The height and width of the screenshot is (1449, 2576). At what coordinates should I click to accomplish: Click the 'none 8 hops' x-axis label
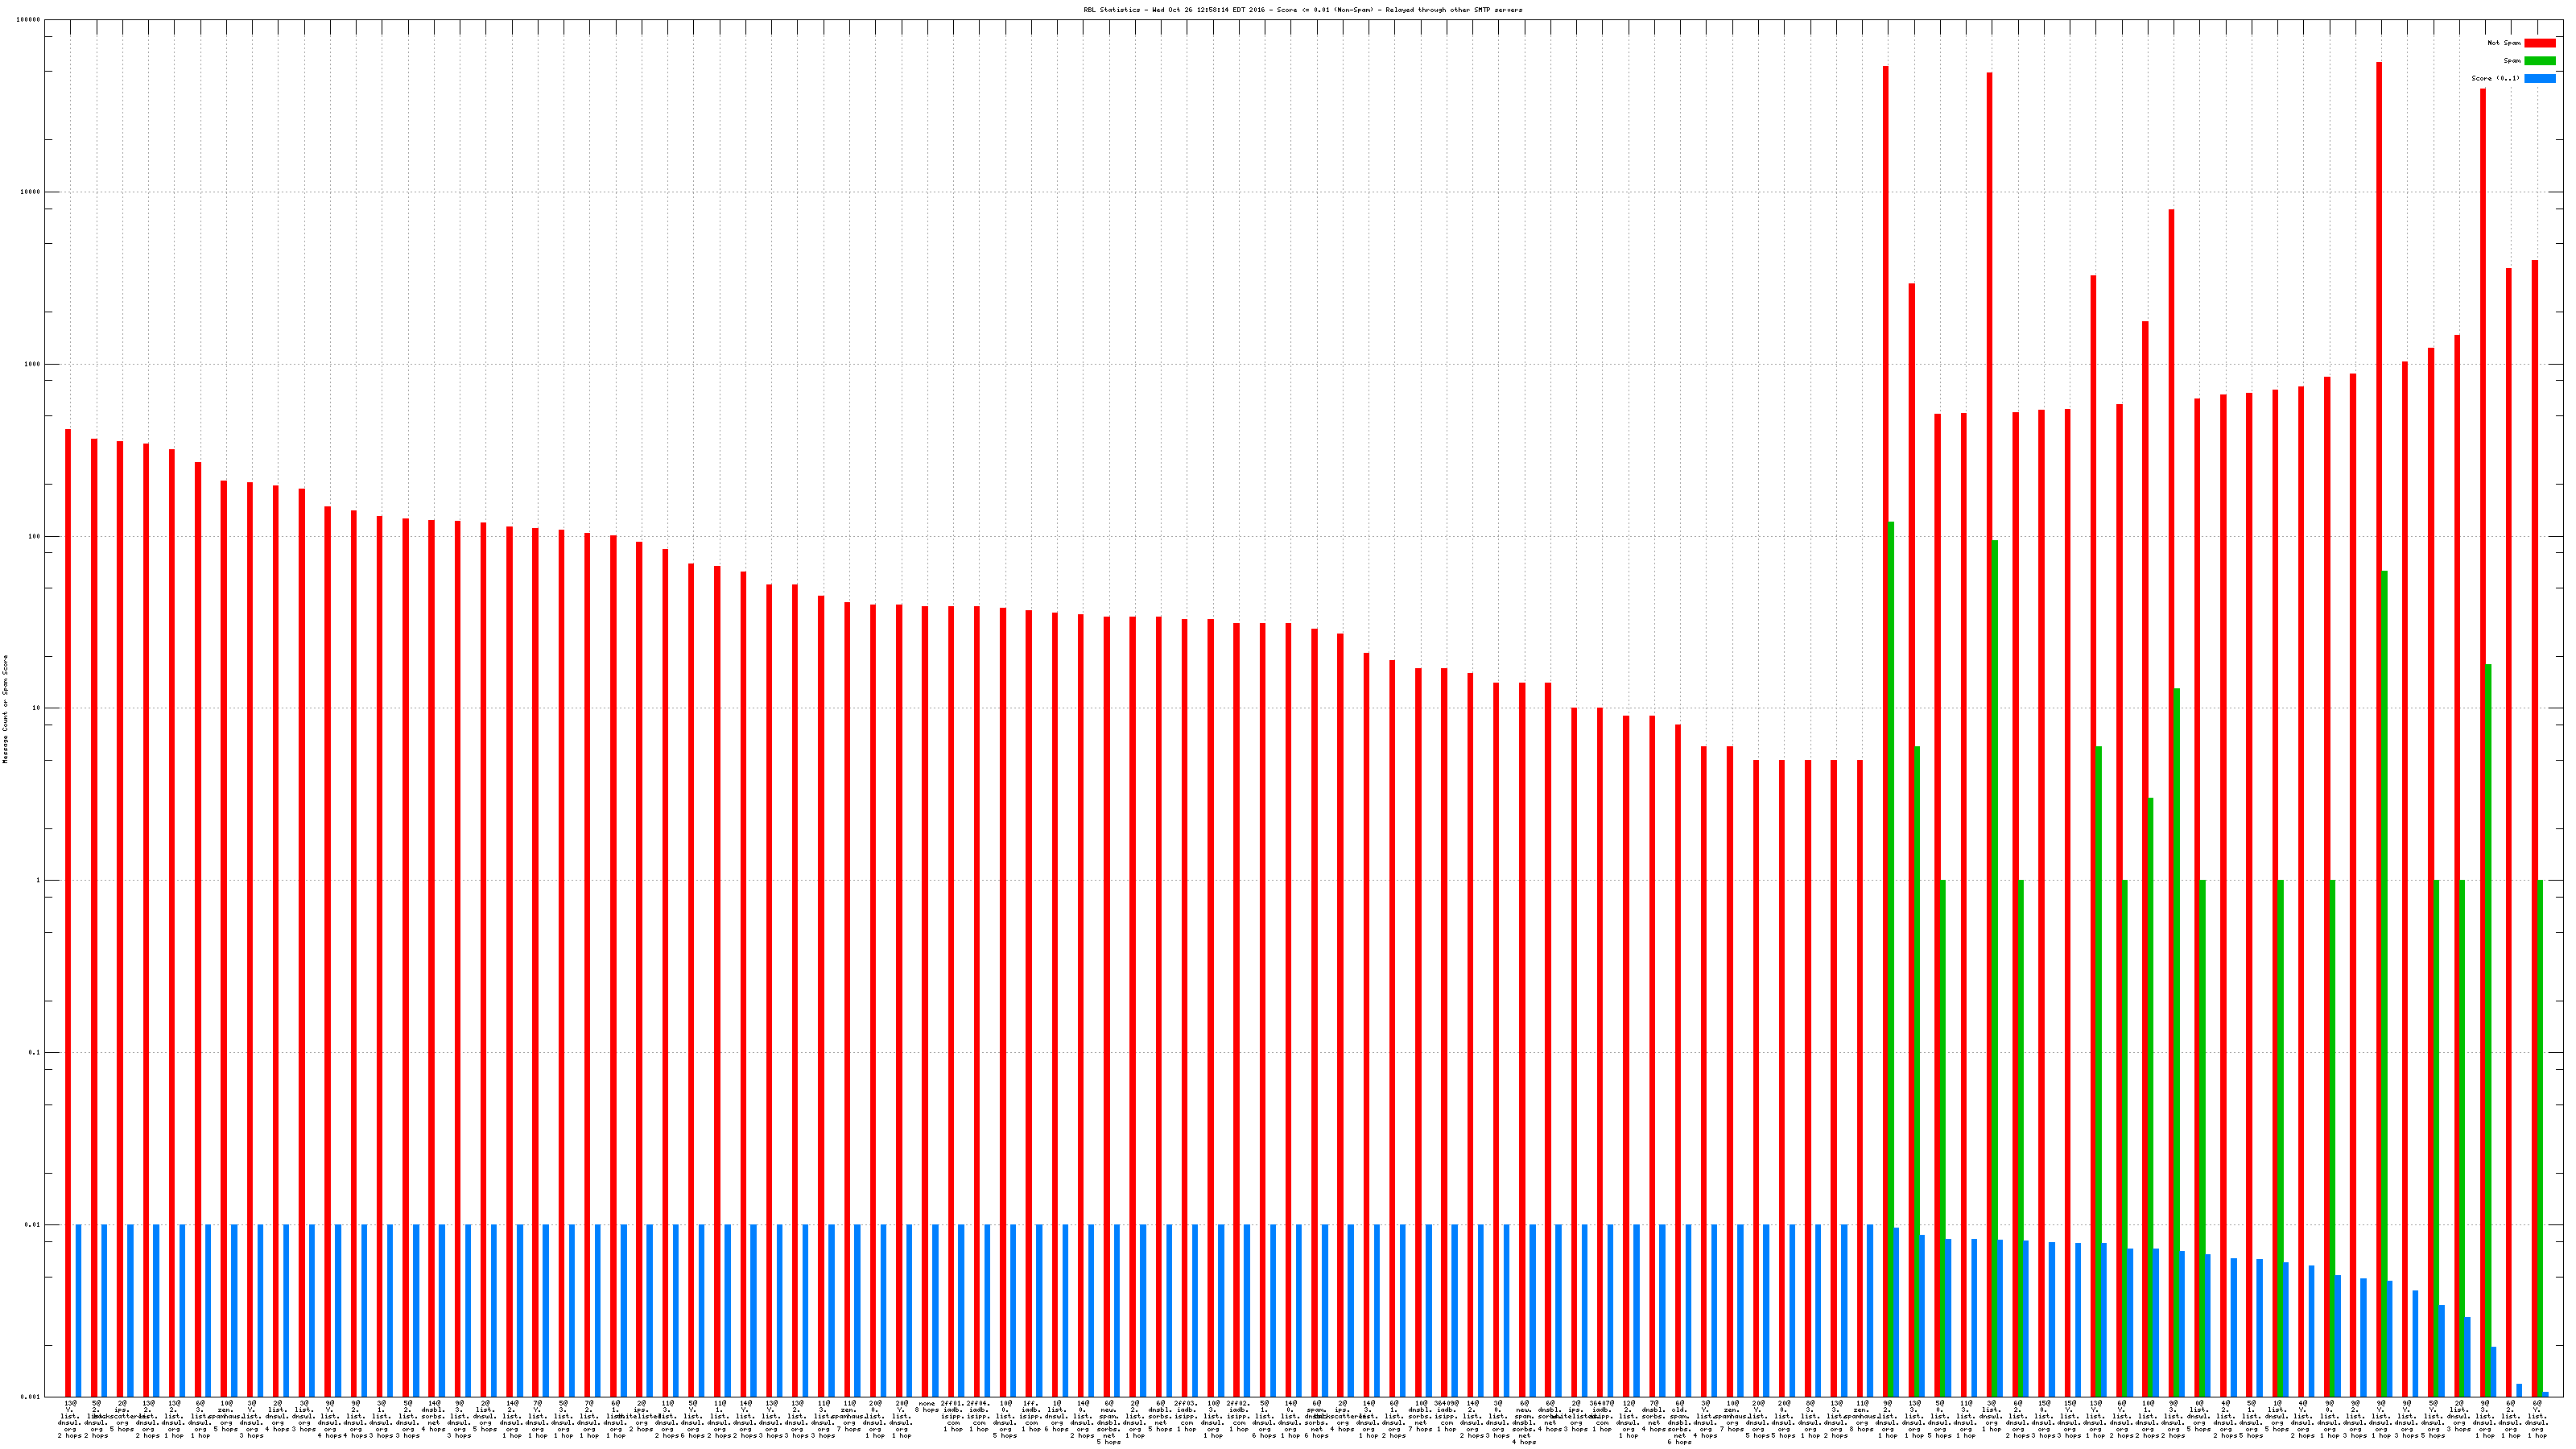[x=927, y=1406]
